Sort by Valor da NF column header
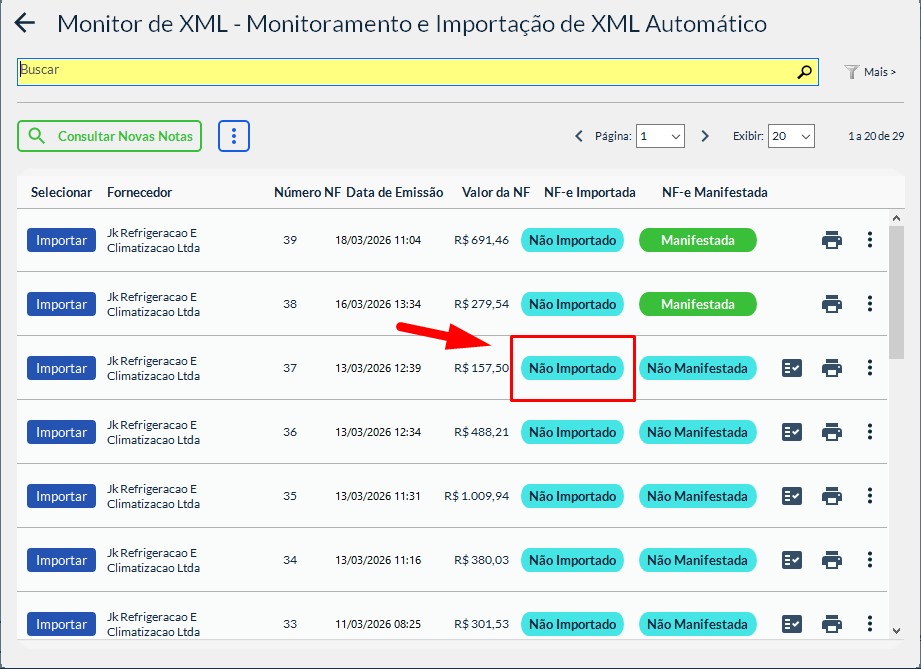The width and height of the screenshot is (921, 669). point(495,192)
